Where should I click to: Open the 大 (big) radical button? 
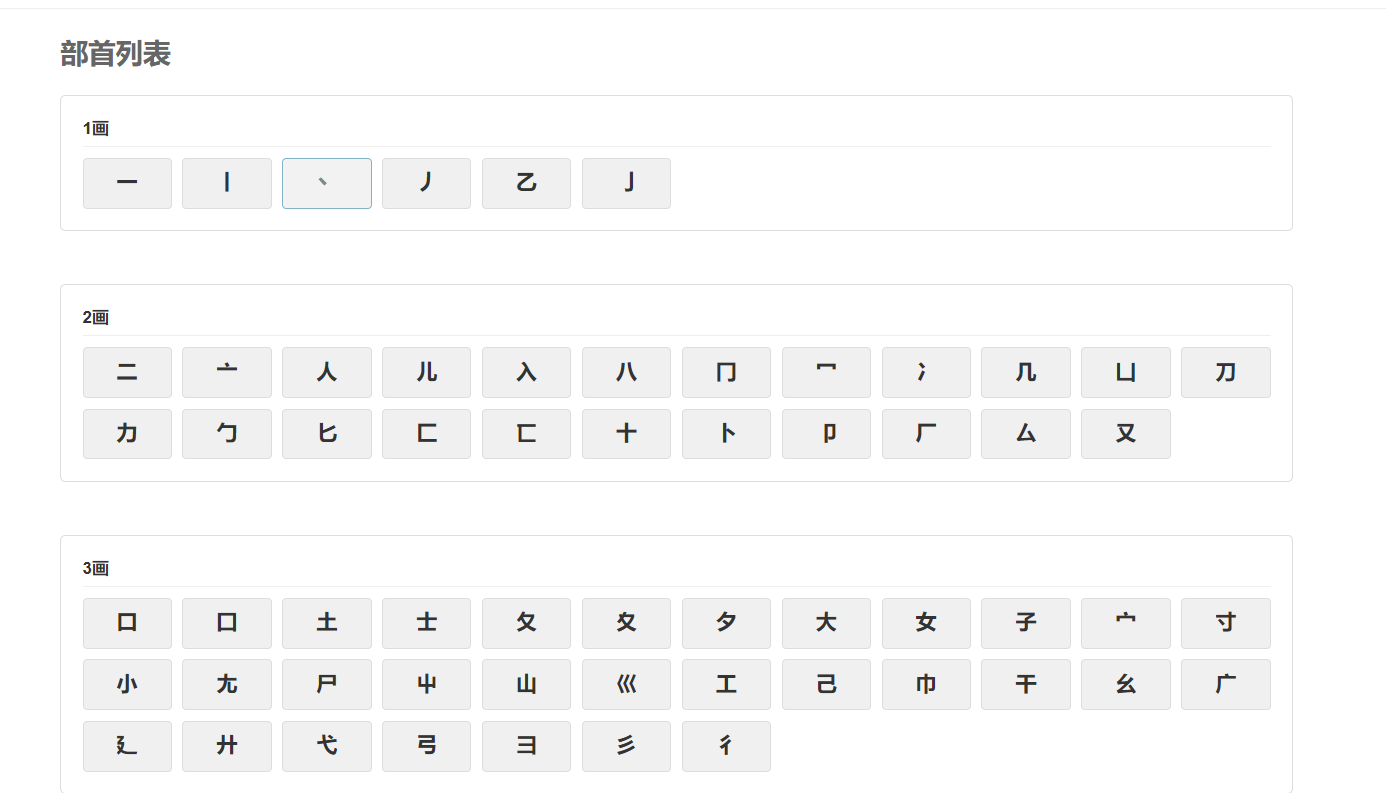coord(826,623)
